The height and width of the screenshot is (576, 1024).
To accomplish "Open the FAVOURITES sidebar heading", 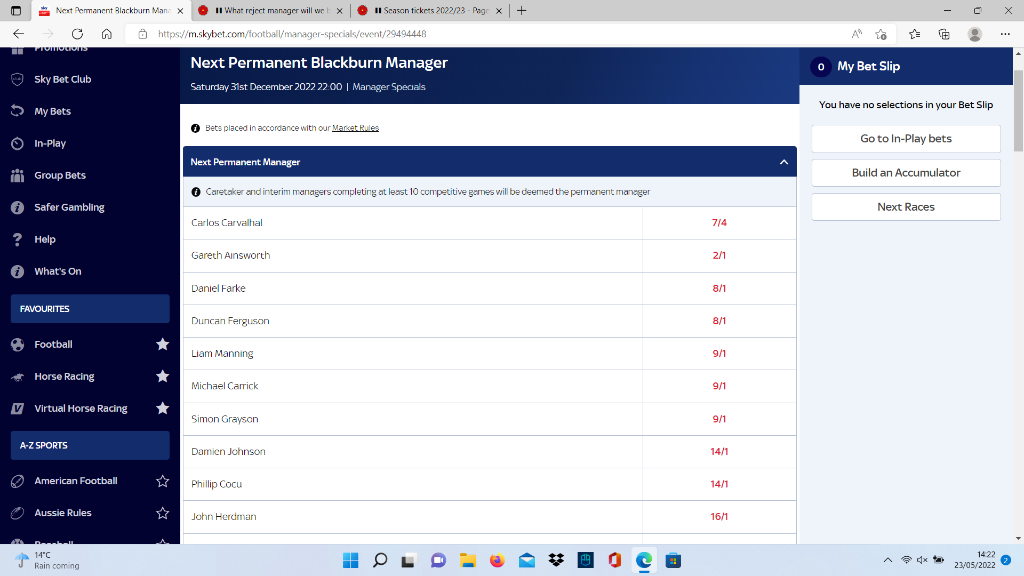I will click(x=90, y=309).
